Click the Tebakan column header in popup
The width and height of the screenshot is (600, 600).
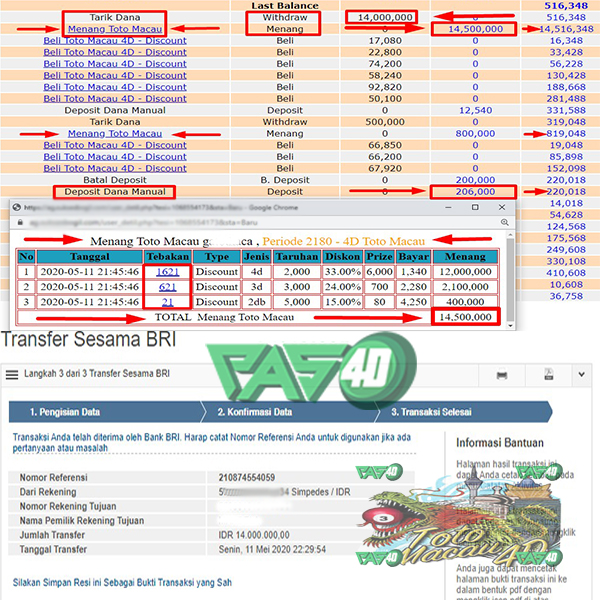point(168,256)
